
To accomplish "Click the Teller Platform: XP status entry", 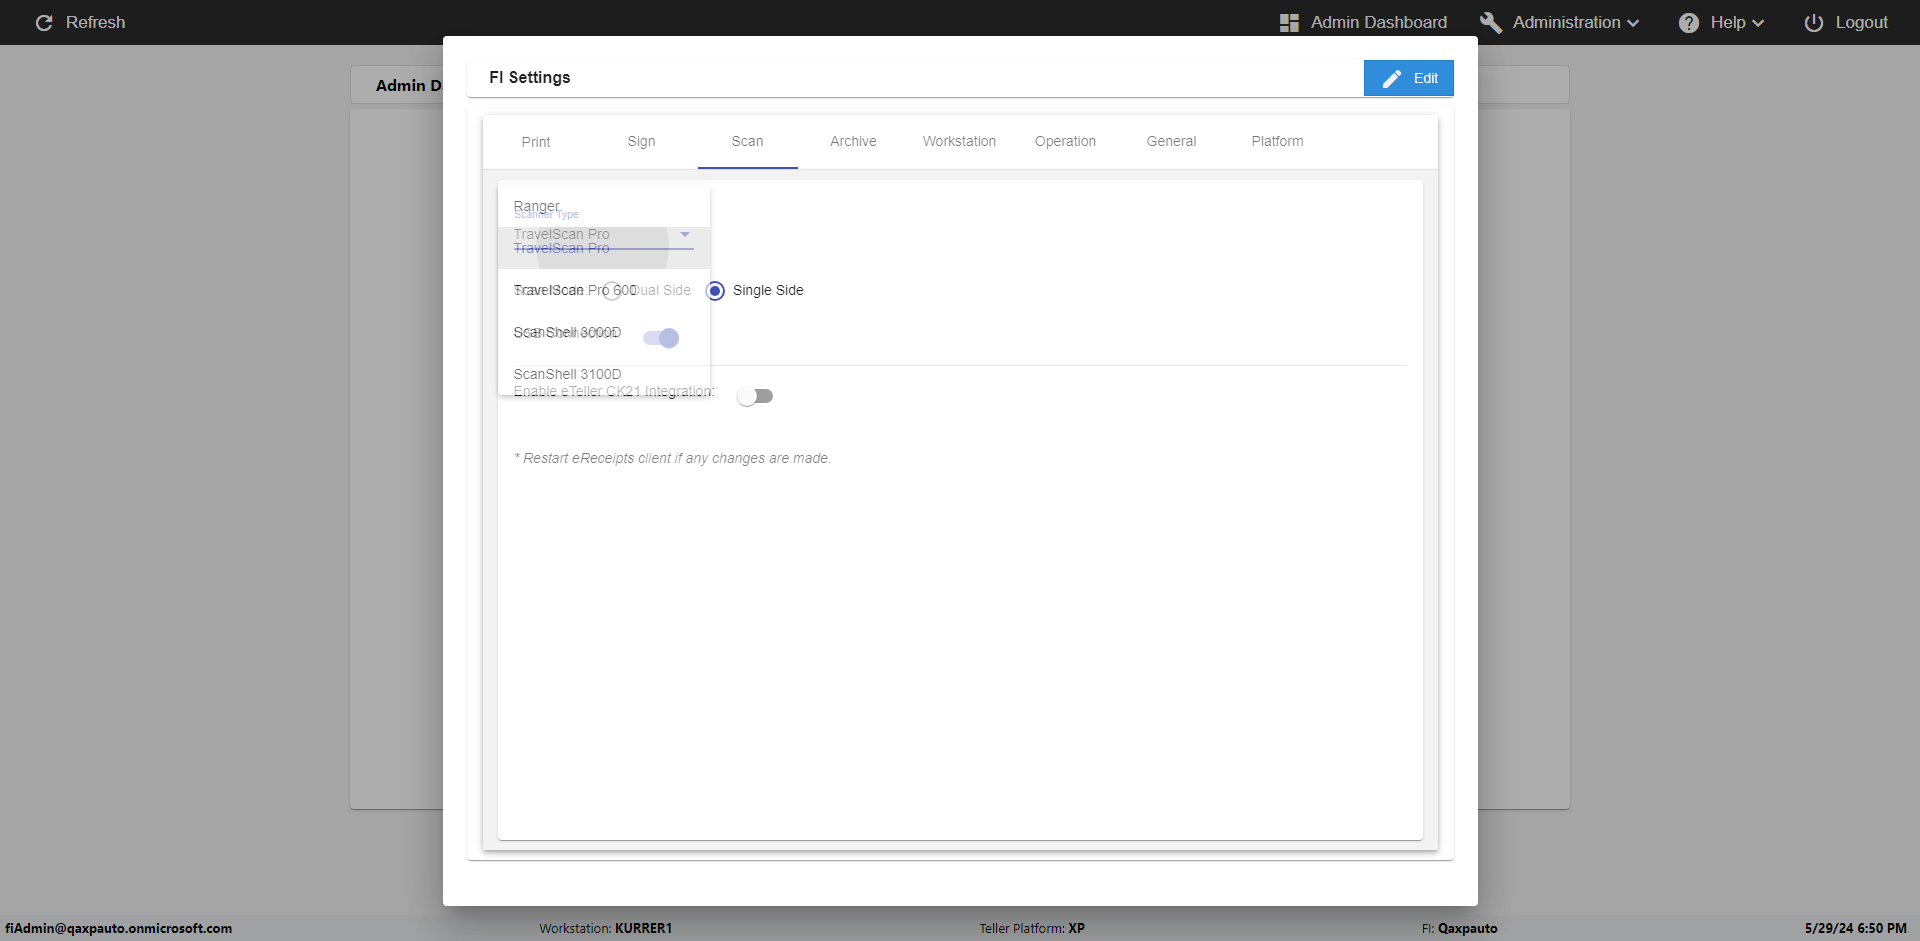I will click(x=1032, y=928).
